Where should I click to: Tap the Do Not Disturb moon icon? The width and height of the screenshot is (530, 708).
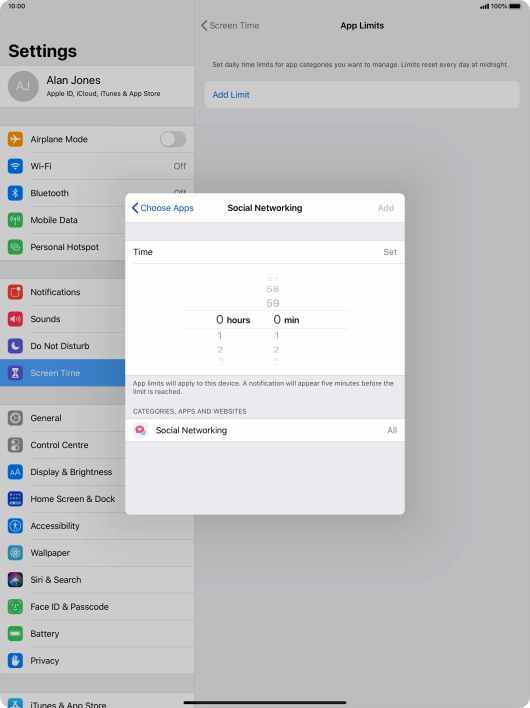15,346
